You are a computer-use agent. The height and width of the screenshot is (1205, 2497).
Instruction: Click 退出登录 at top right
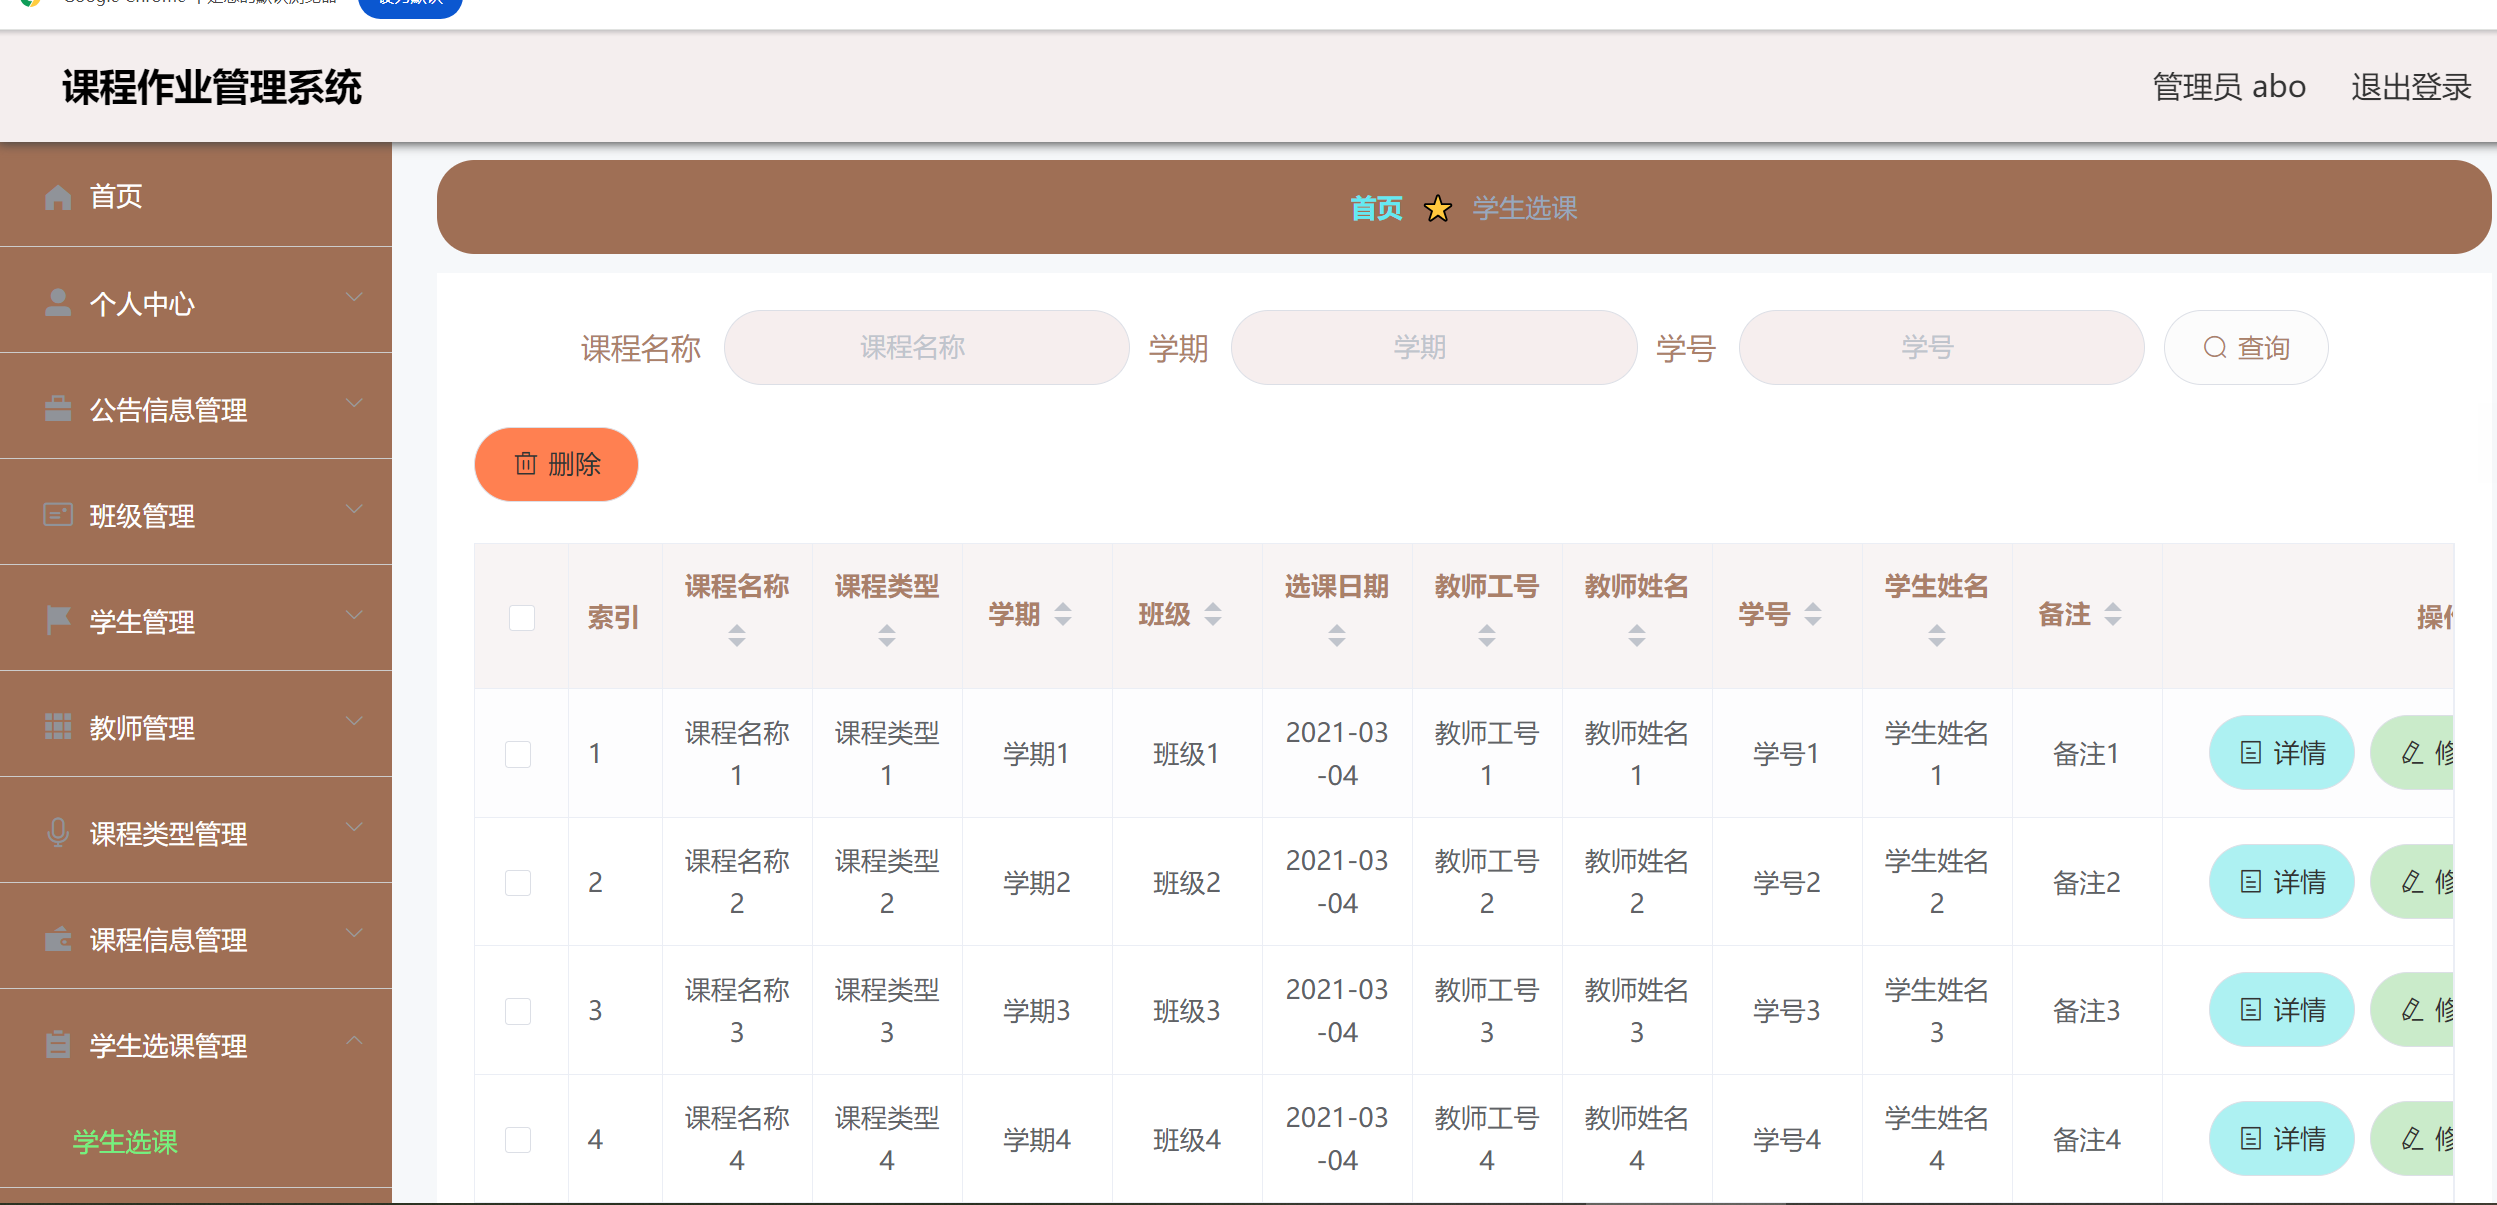point(2410,87)
